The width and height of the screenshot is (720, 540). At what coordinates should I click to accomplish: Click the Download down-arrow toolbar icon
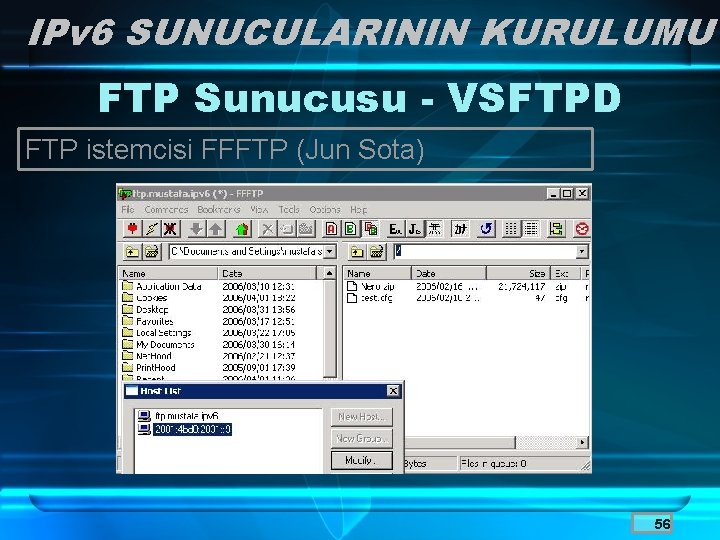[x=197, y=229]
